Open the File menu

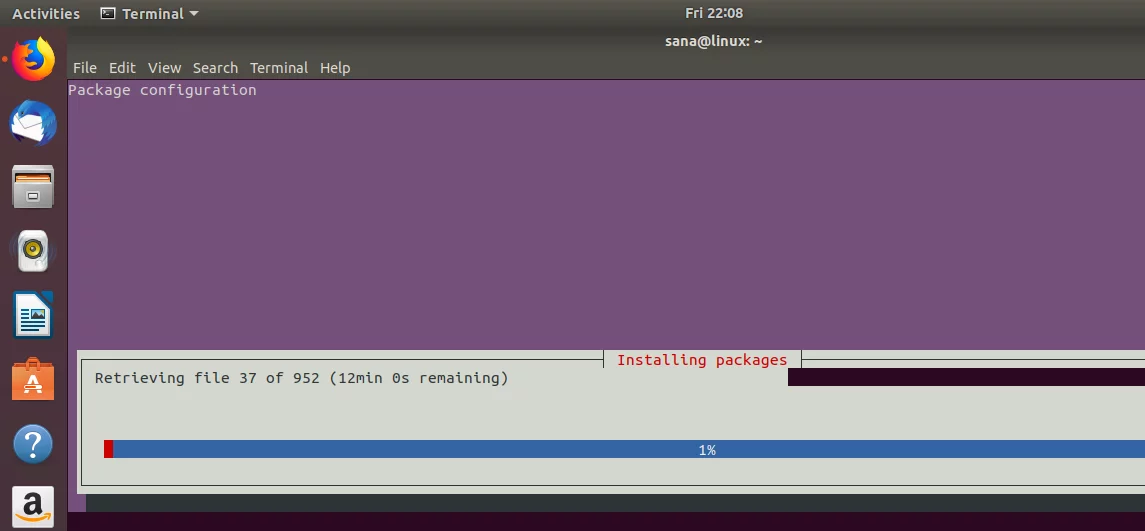(85, 68)
